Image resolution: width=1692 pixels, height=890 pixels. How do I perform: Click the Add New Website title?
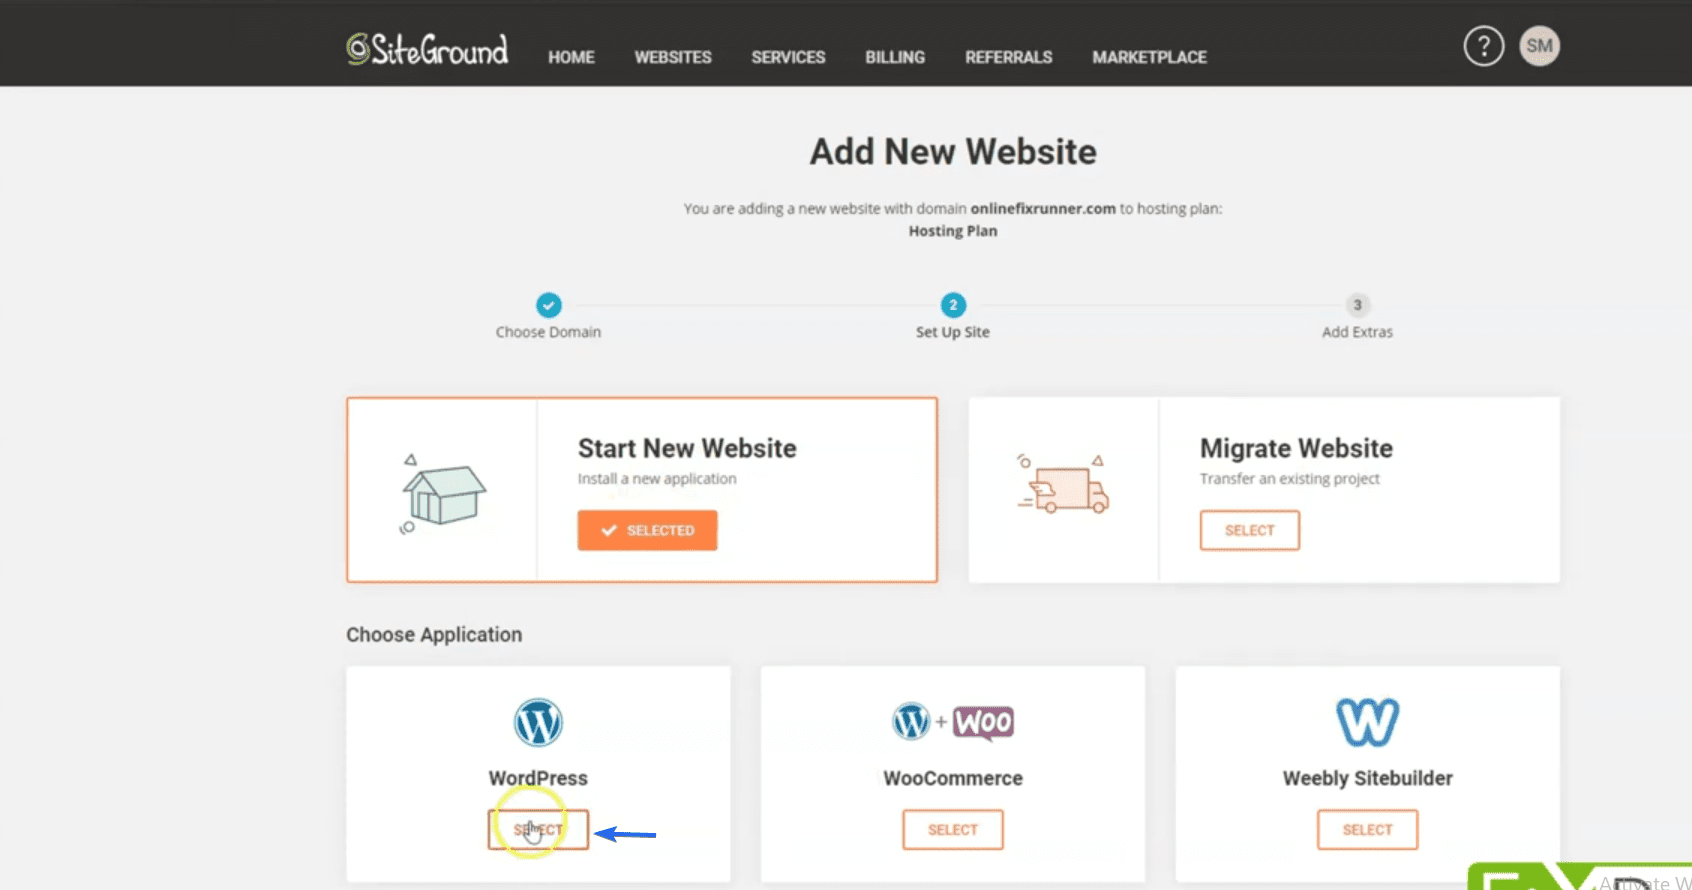(953, 152)
